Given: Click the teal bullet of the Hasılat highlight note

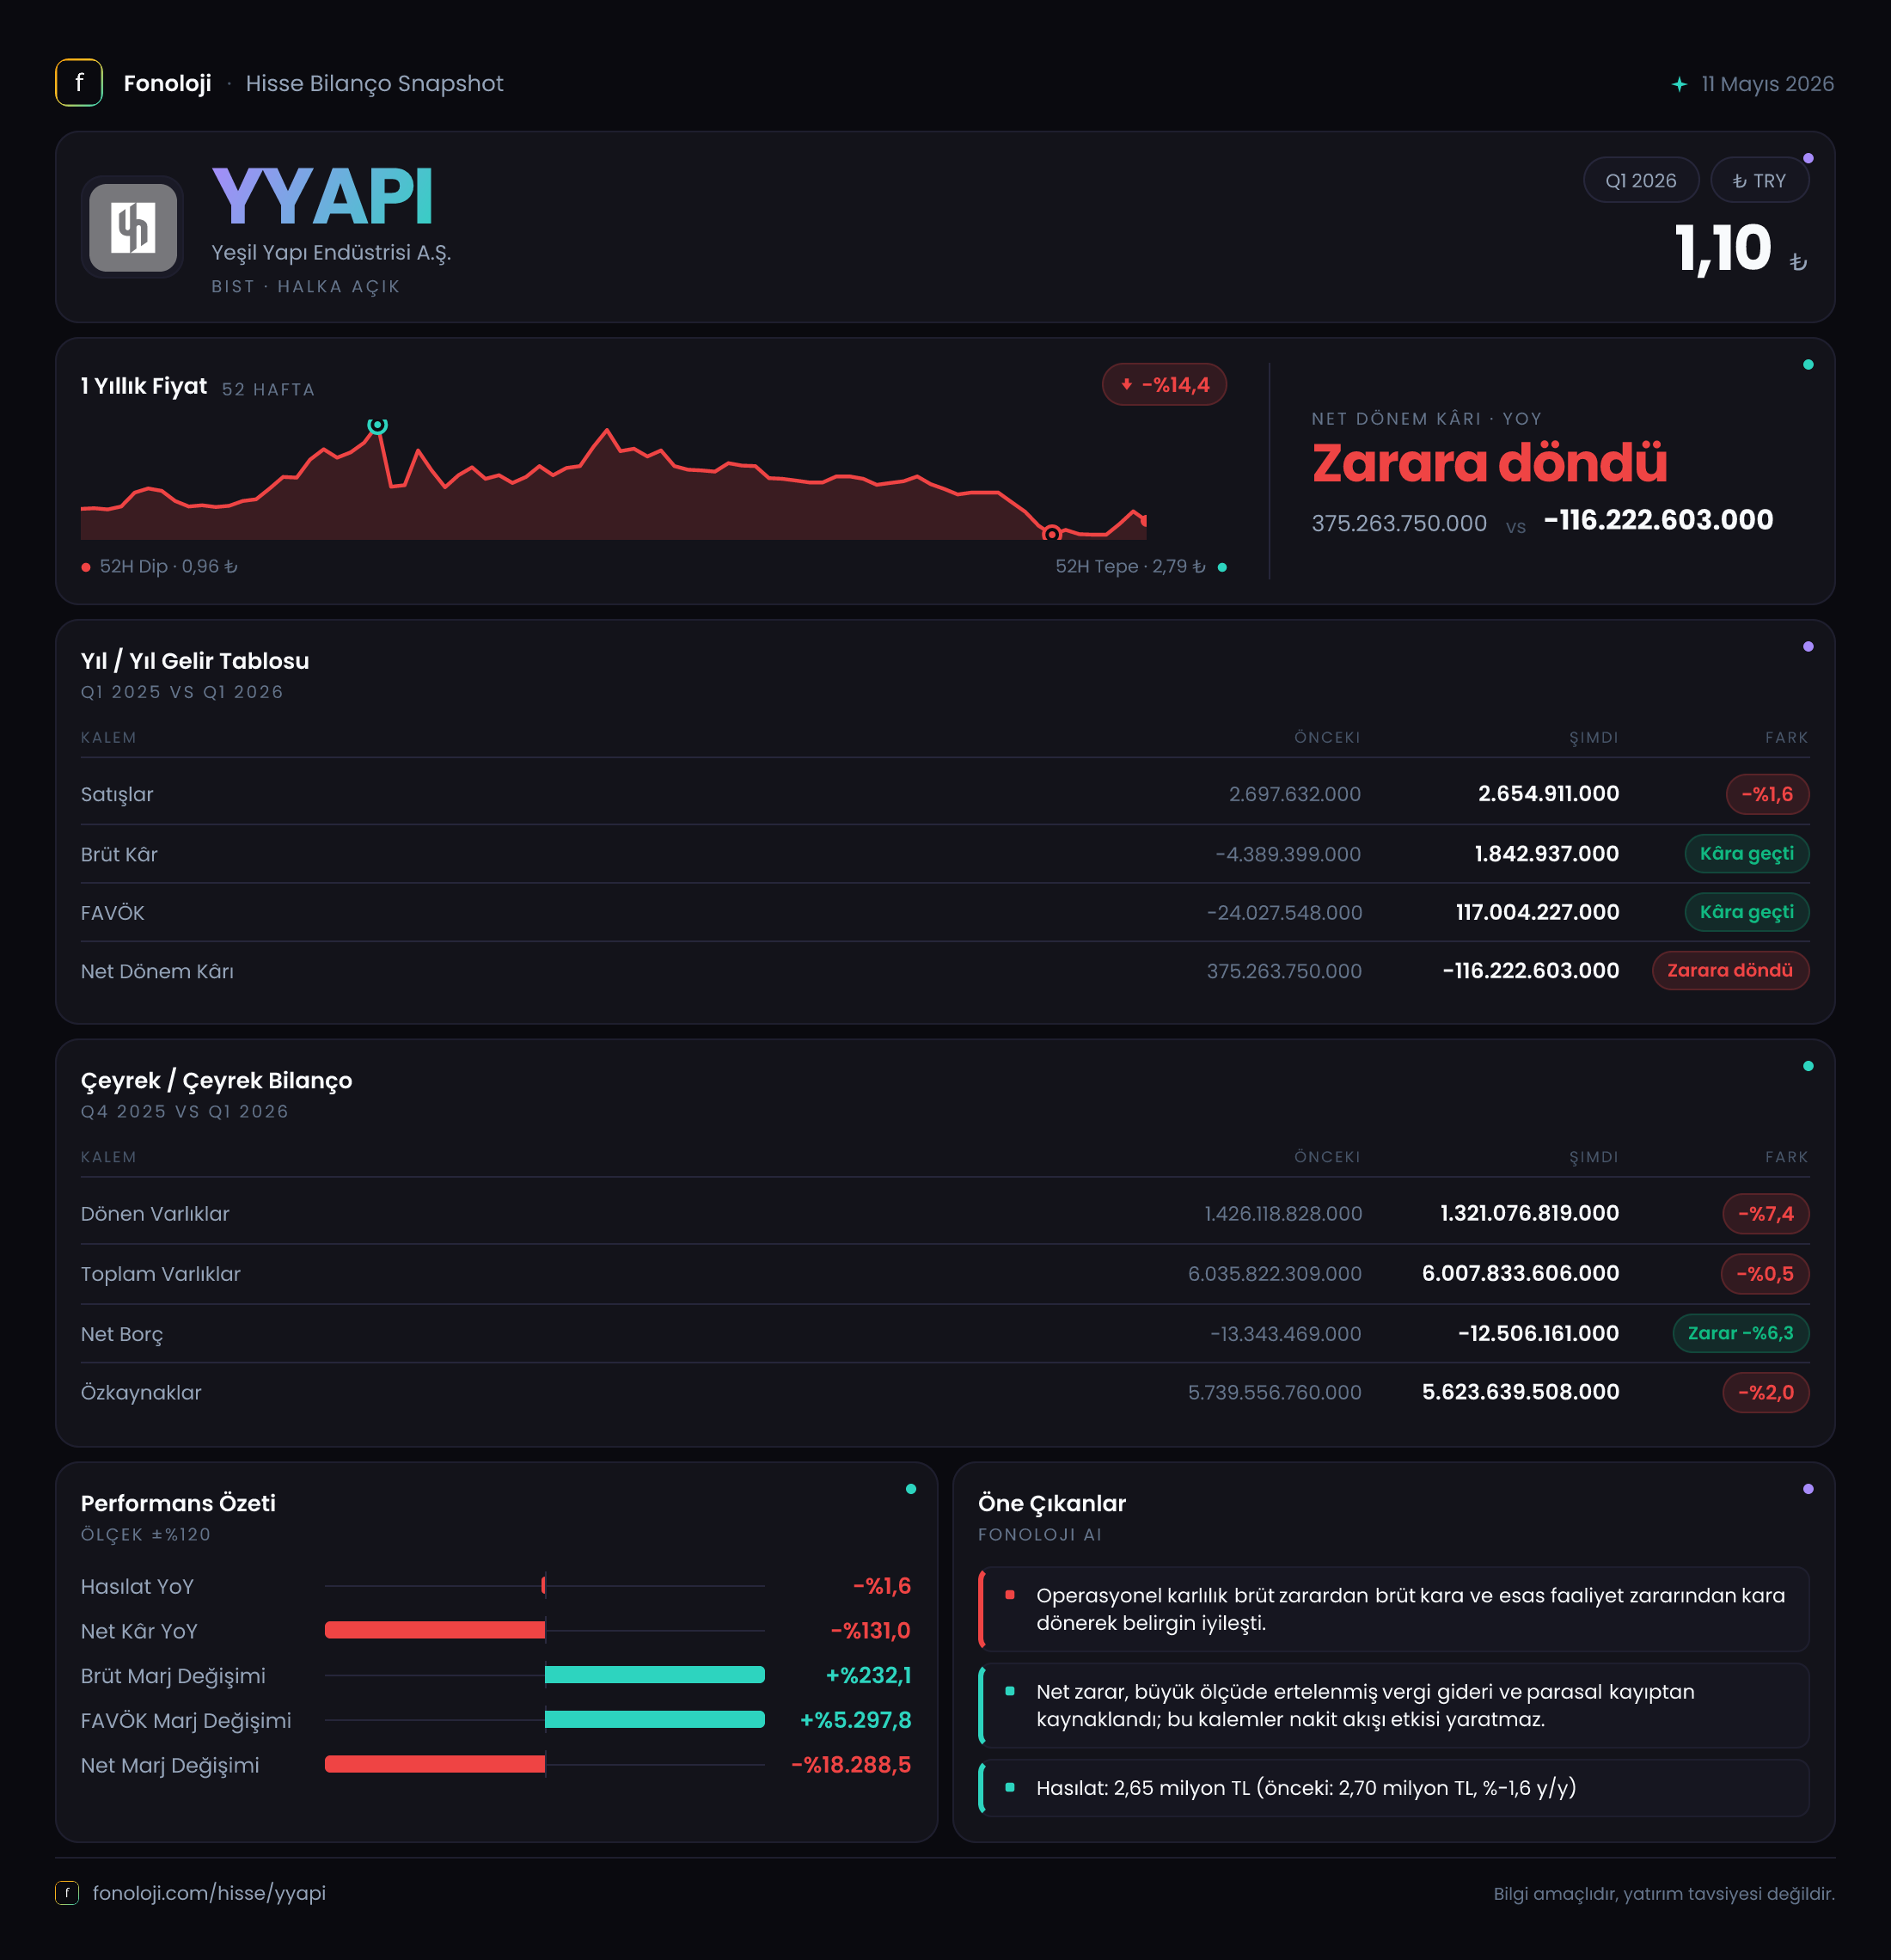Looking at the screenshot, I should point(1010,1787).
